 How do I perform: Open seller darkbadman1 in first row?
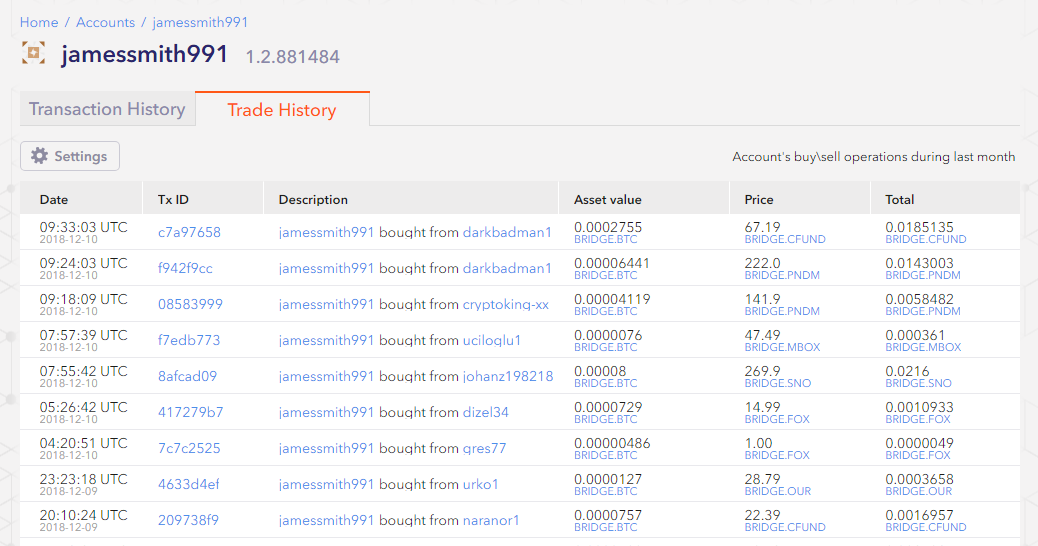pyautogui.click(x=507, y=232)
